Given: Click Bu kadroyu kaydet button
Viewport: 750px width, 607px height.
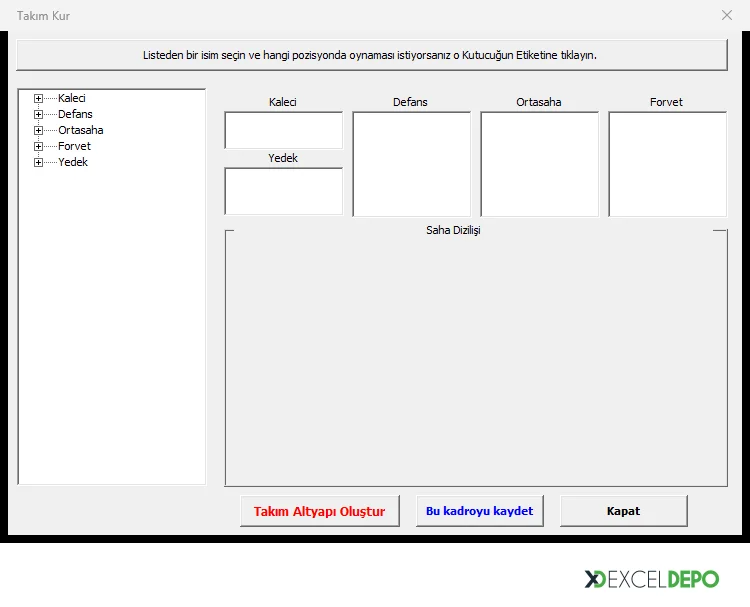Looking at the screenshot, I should point(480,511).
